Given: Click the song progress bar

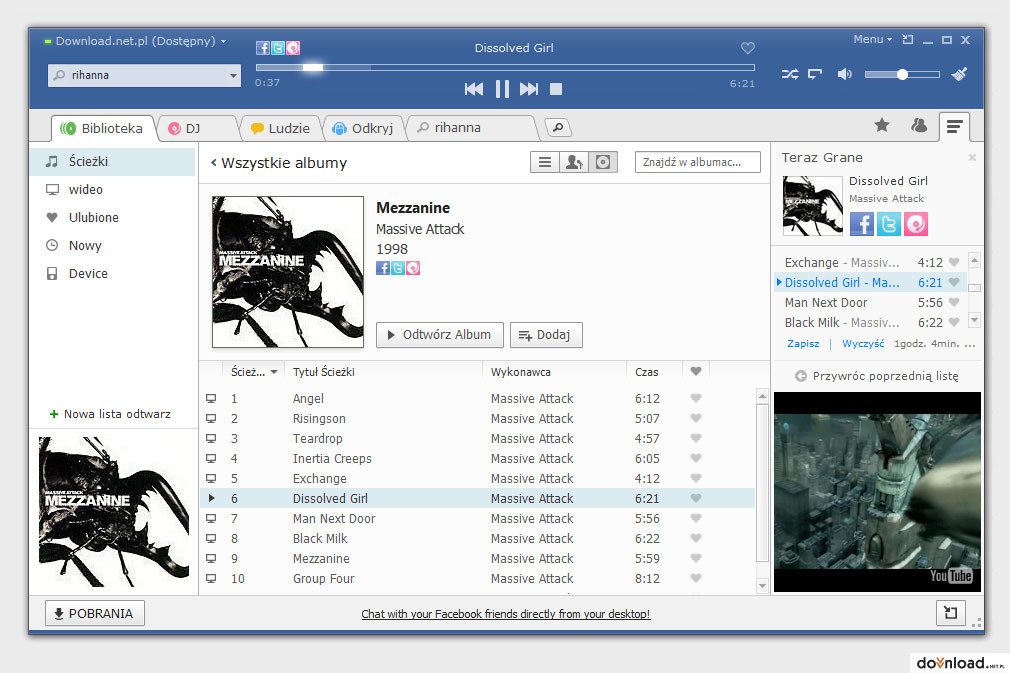Looking at the screenshot, I should 505,67.
